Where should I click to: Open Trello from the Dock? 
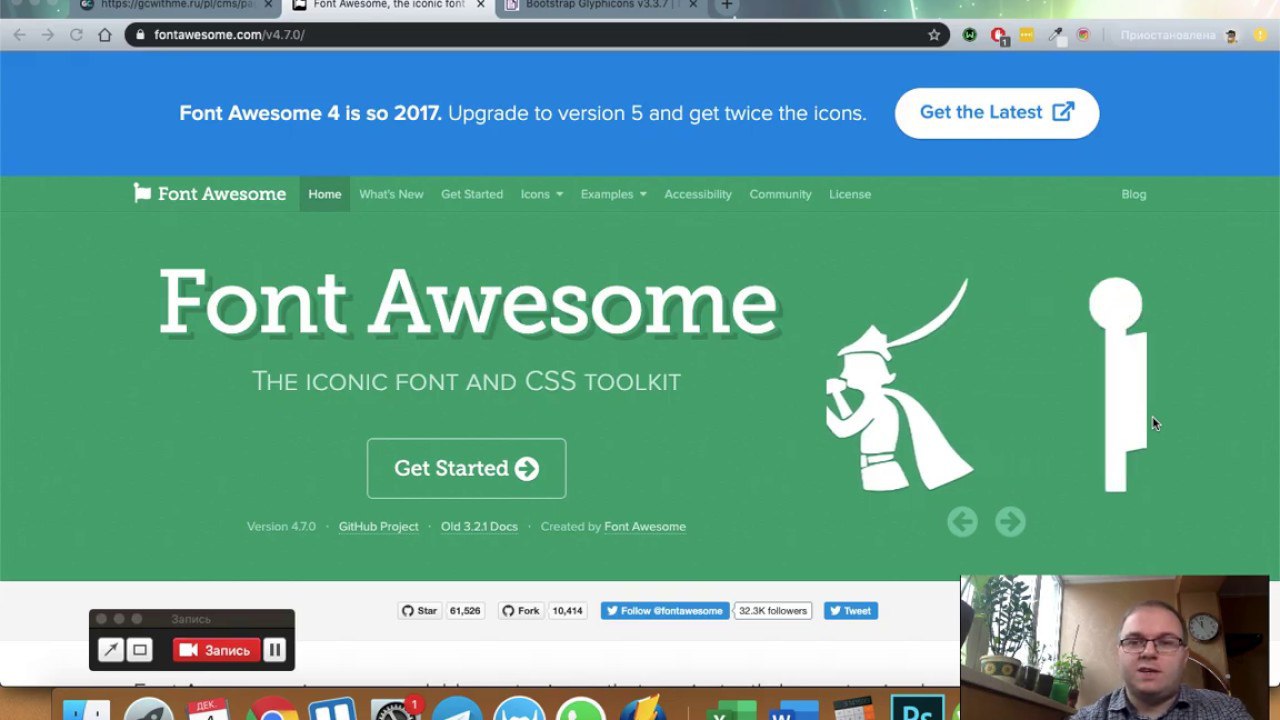pyautogui.click(x=333, y=708)
